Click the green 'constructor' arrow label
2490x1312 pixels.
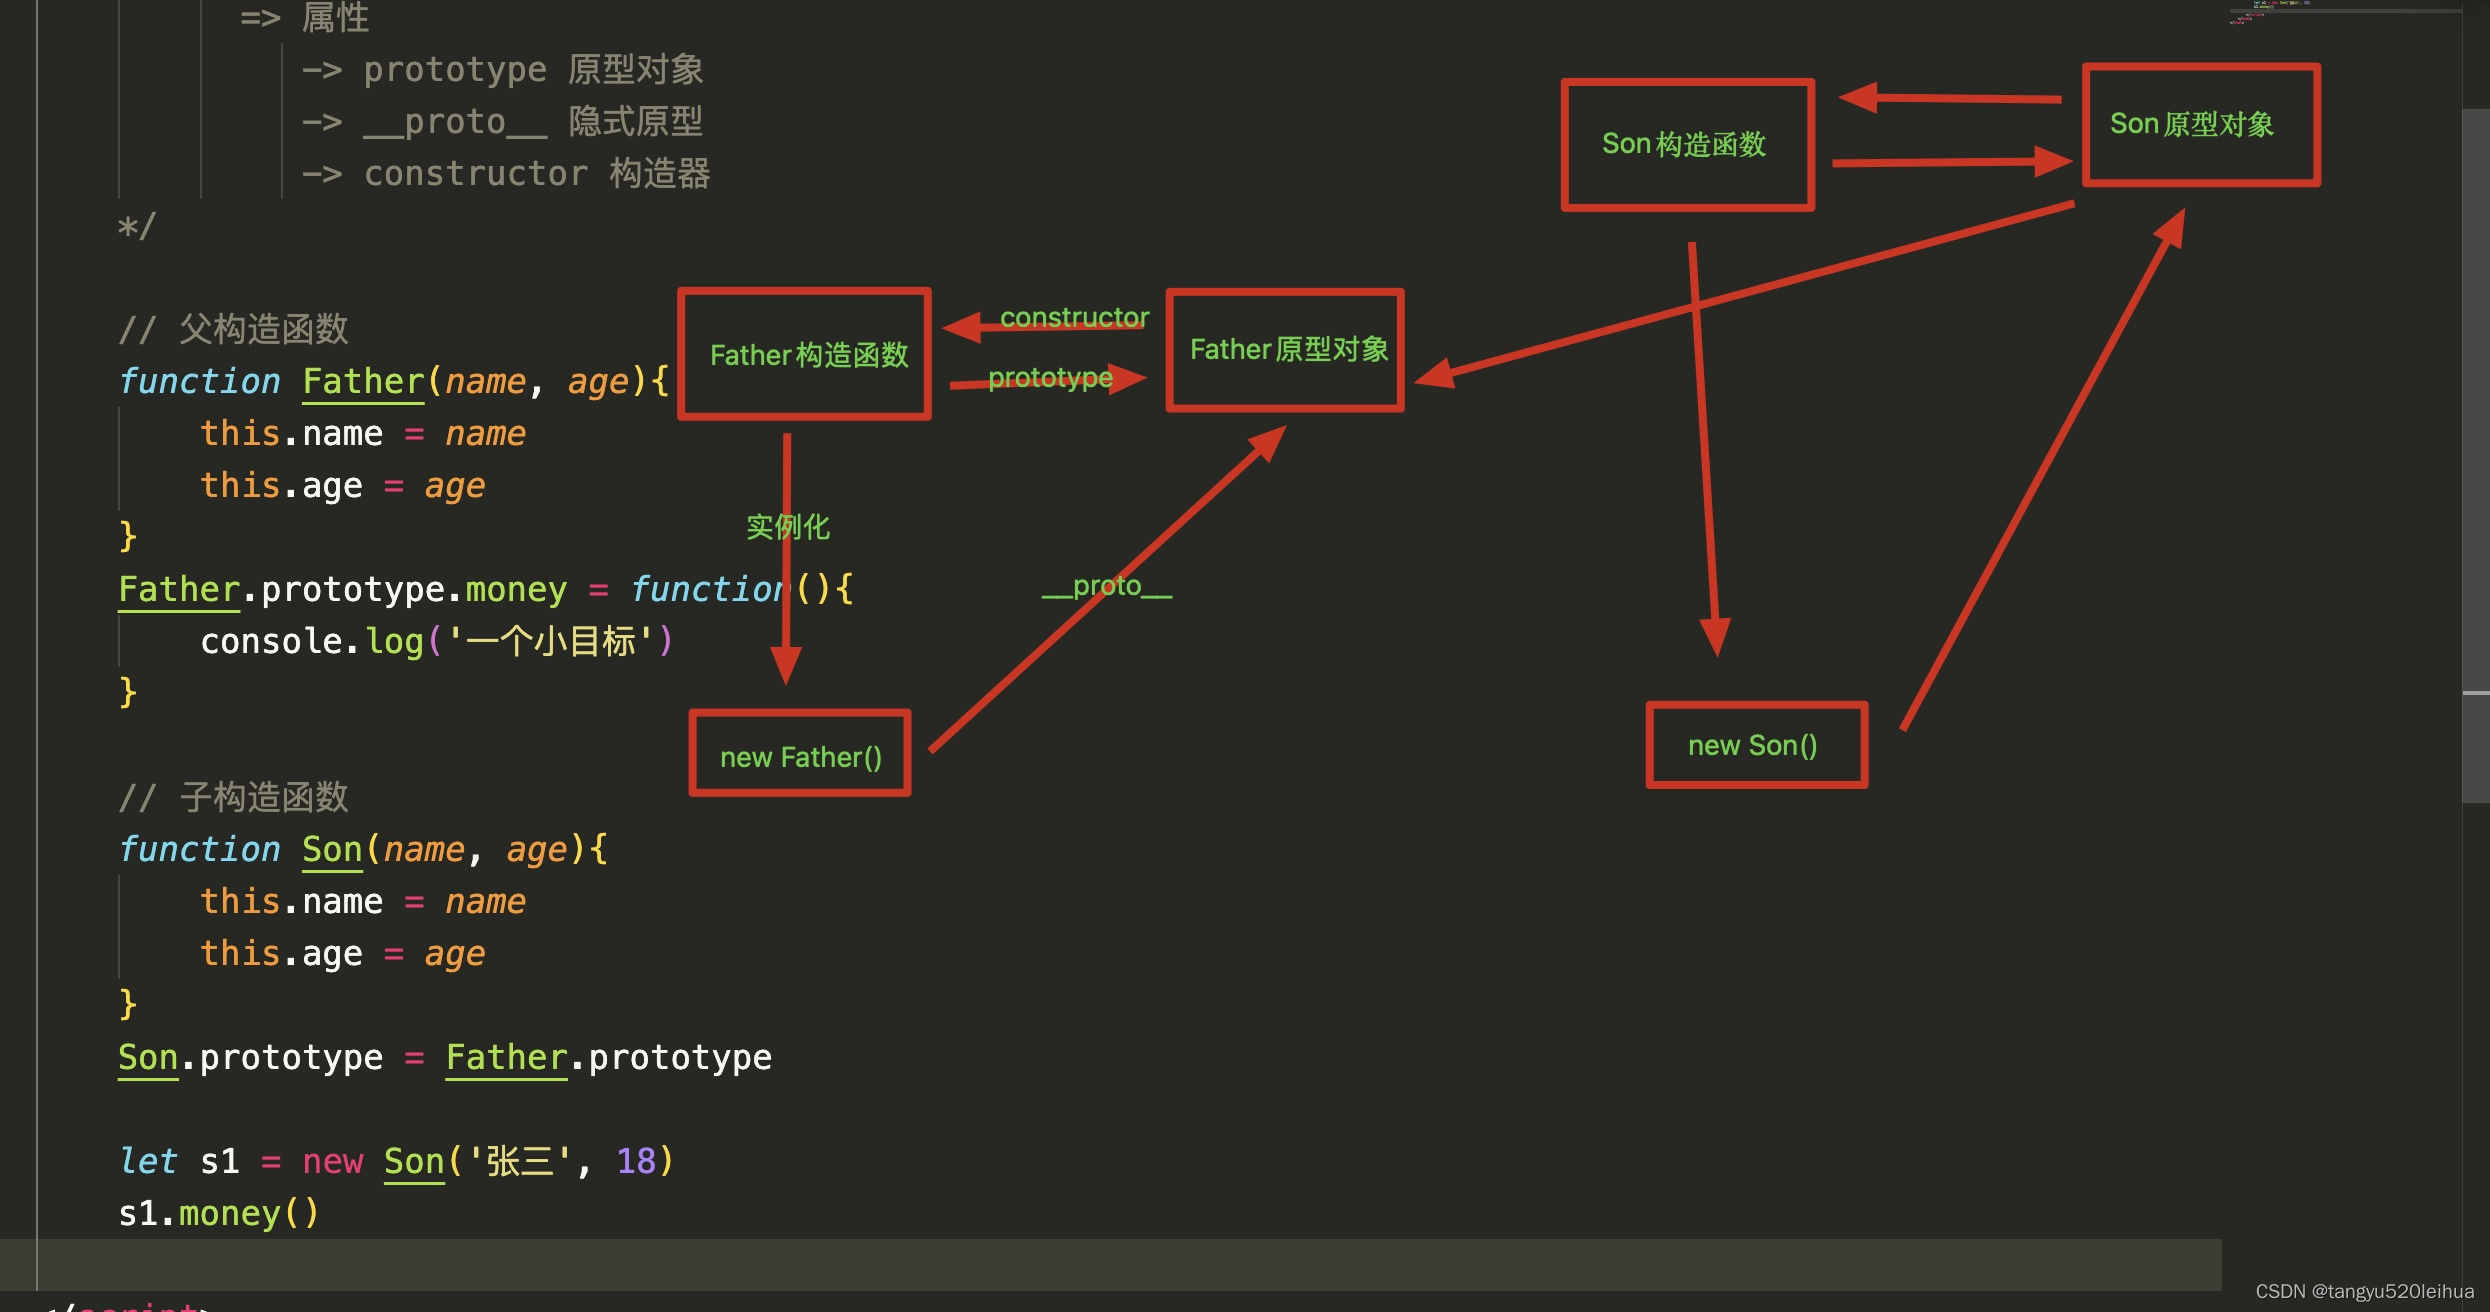[x=1074, y=317]
